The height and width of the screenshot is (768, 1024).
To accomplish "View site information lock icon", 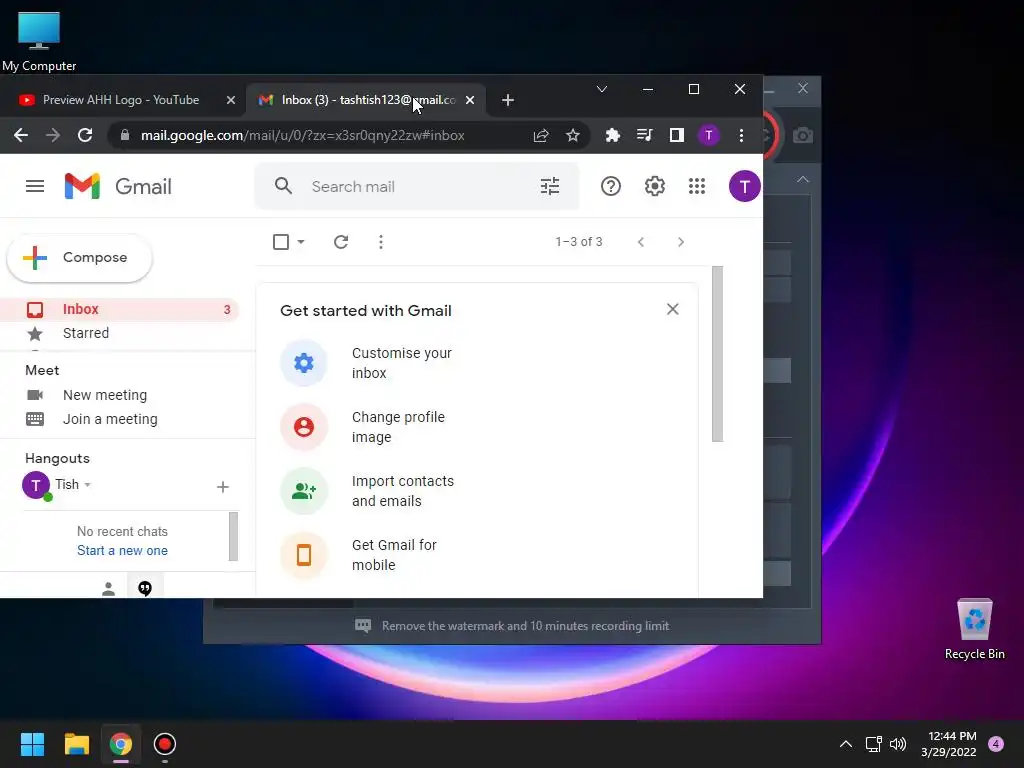I will [125, 135].
